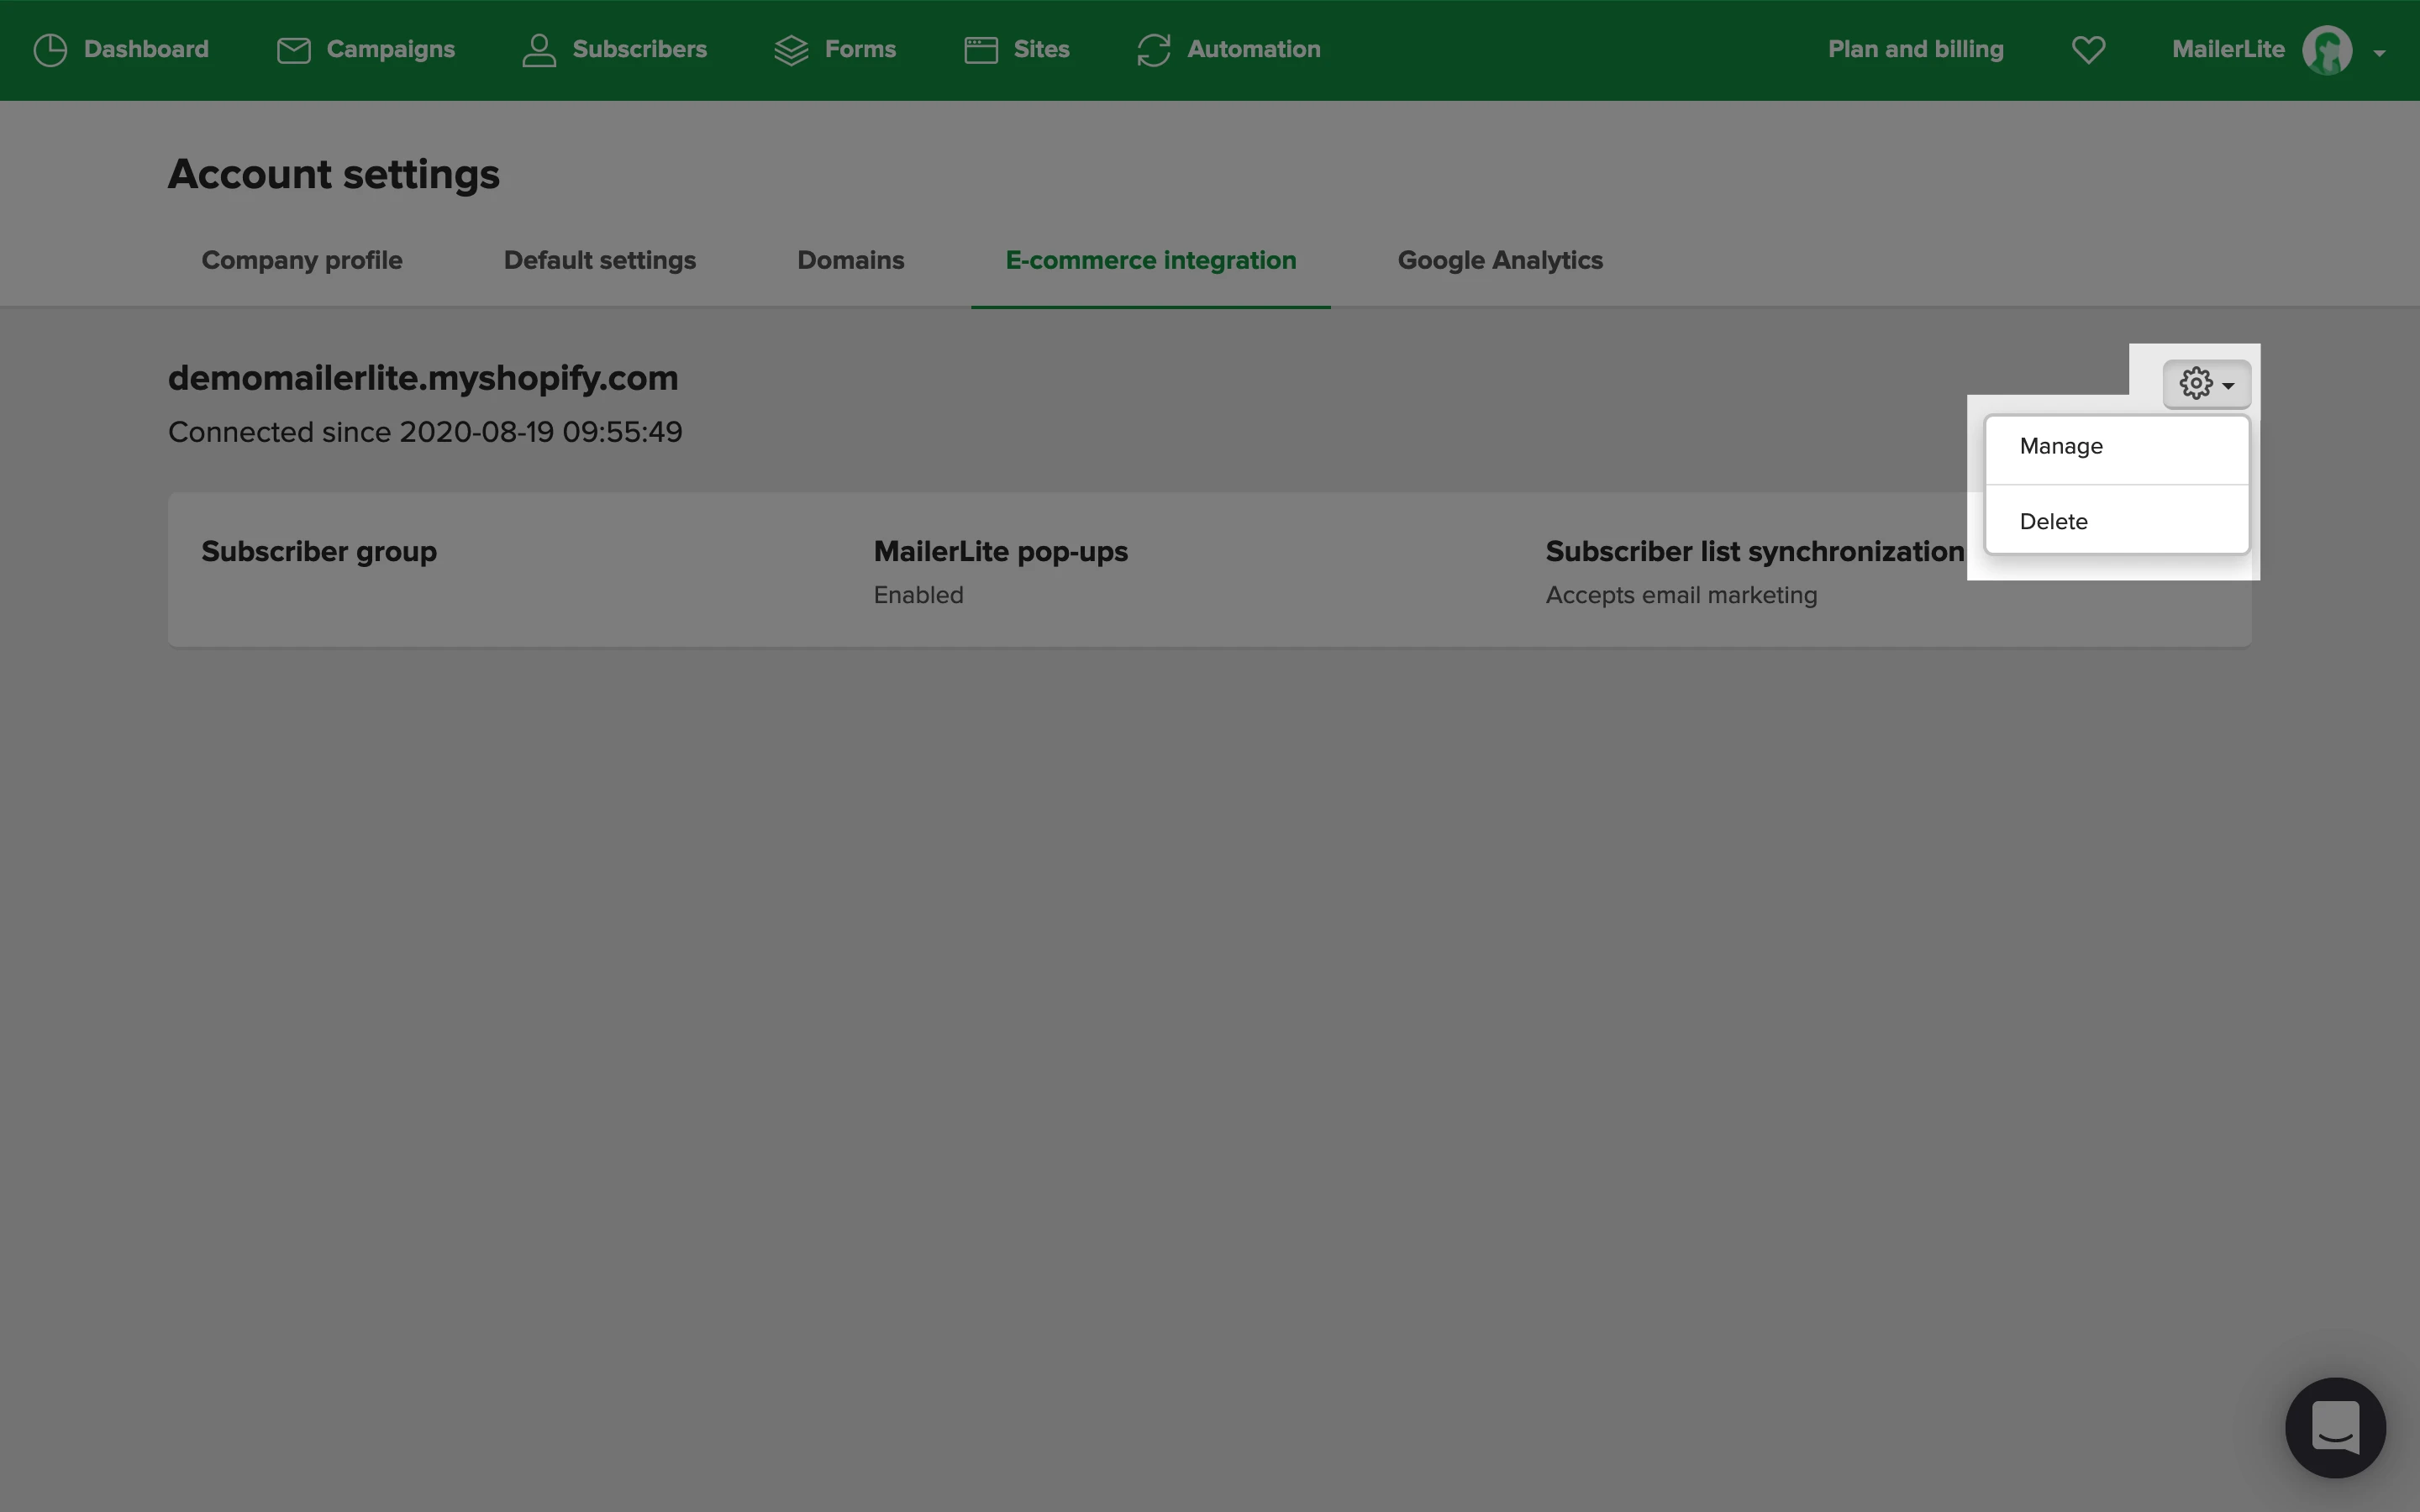Click the Campaigns envelope icon
The height and width of the screenshot is (1512, 2420).
(x=293, y=50)
